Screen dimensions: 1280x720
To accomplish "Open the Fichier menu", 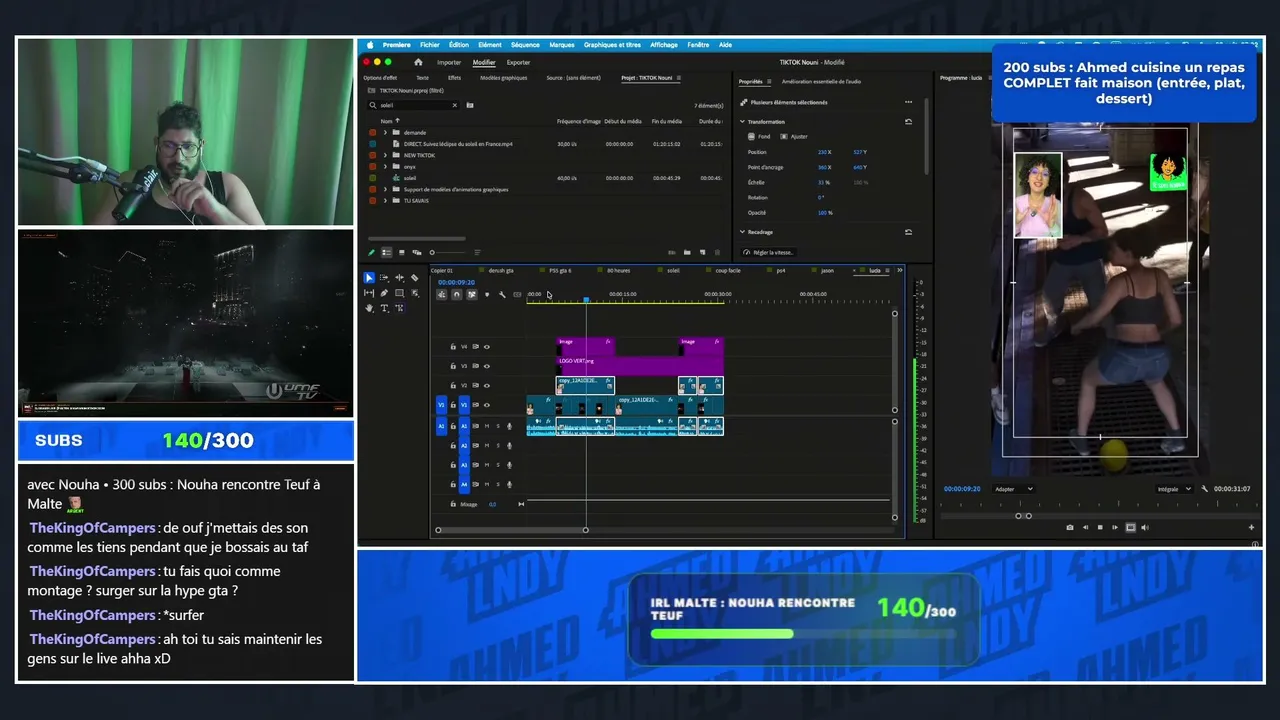I will tap(430, 45).
